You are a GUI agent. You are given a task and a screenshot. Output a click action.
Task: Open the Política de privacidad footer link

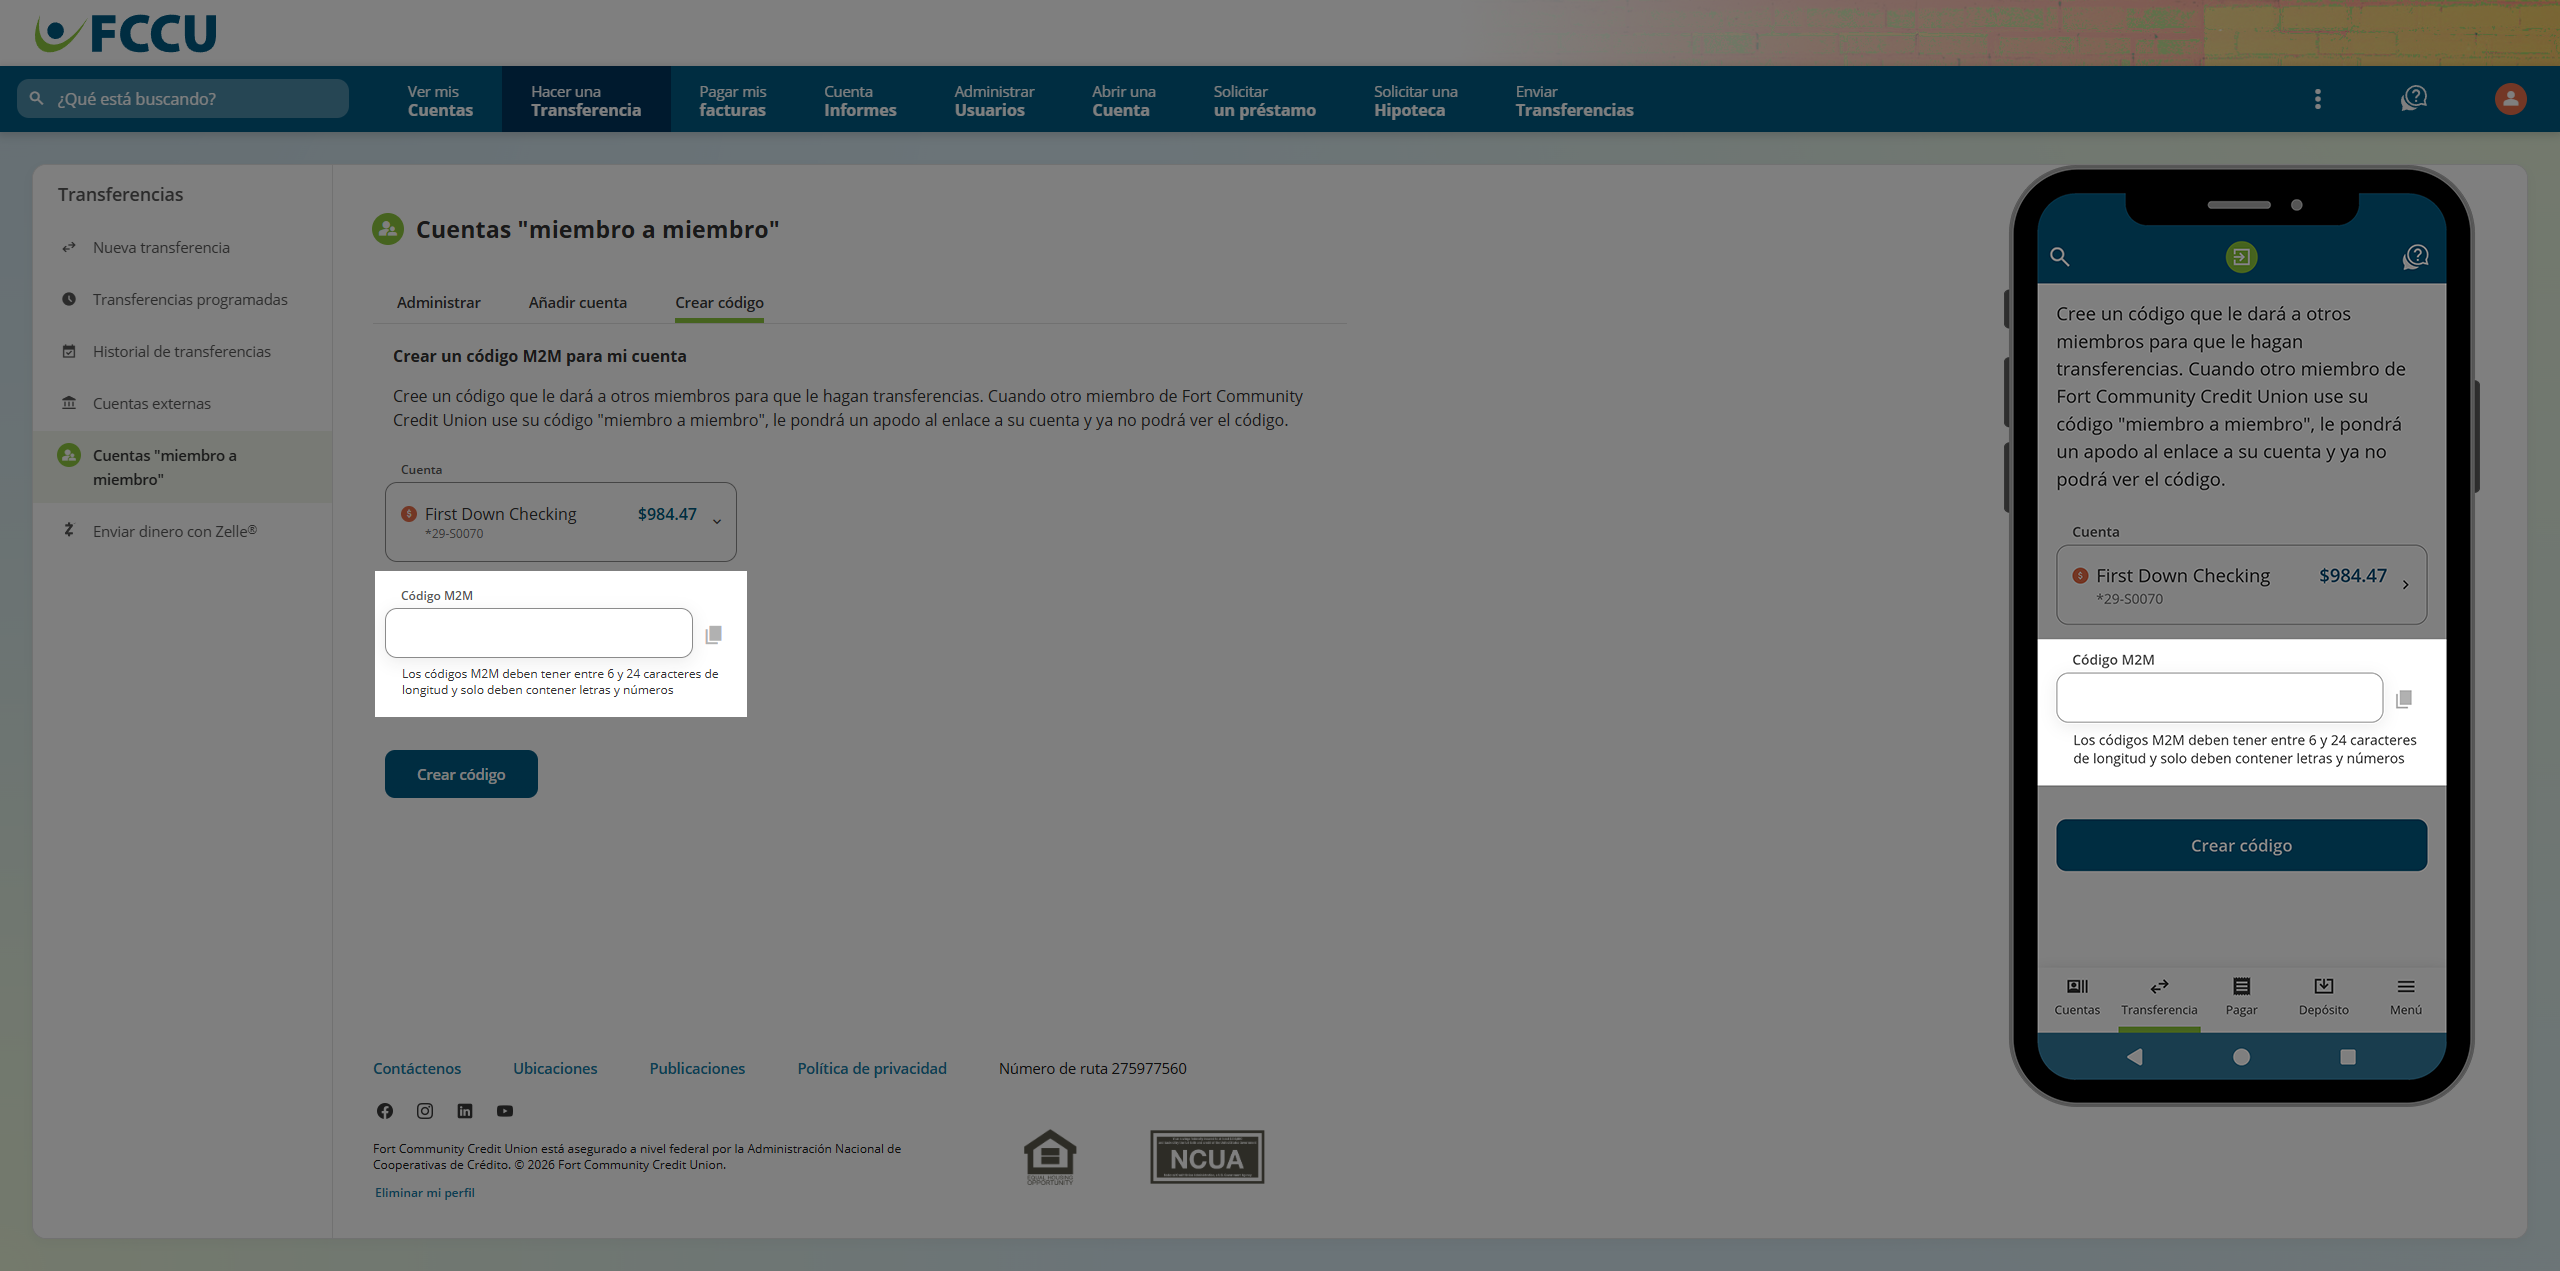pyautogui.click(x=872, y=1068)
